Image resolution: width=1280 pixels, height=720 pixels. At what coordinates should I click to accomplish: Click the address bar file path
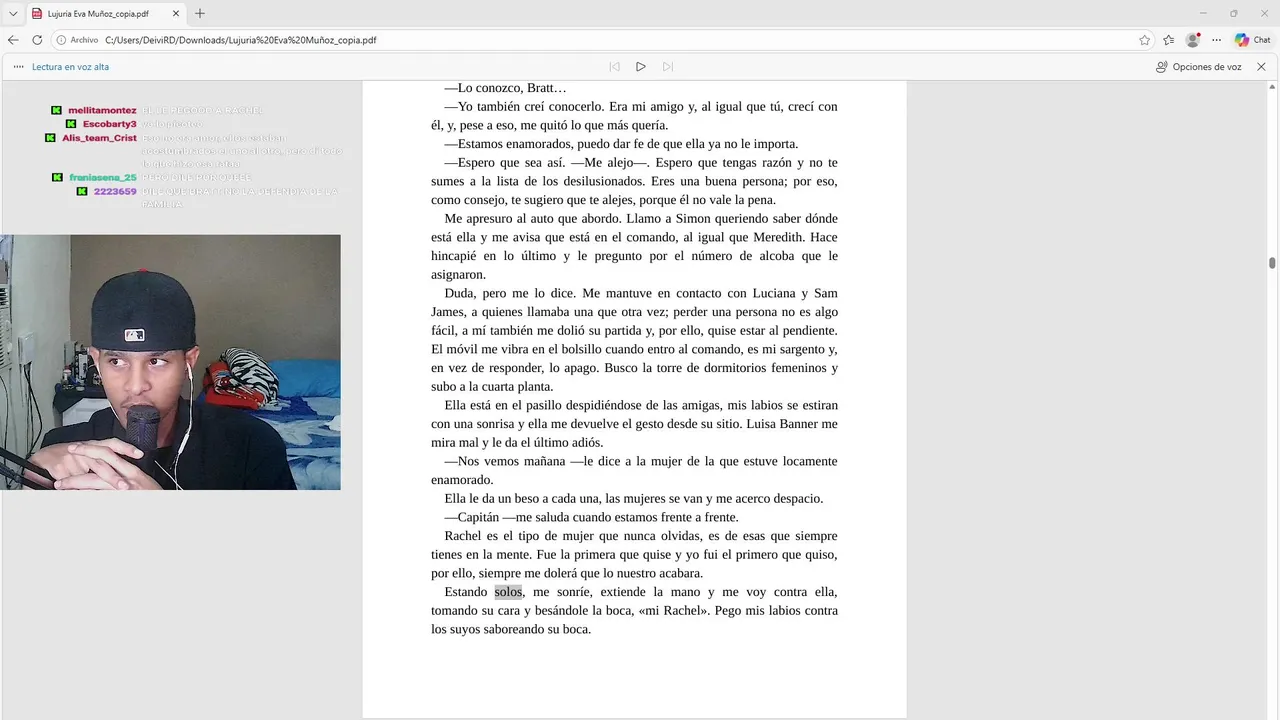pos(240,40)
